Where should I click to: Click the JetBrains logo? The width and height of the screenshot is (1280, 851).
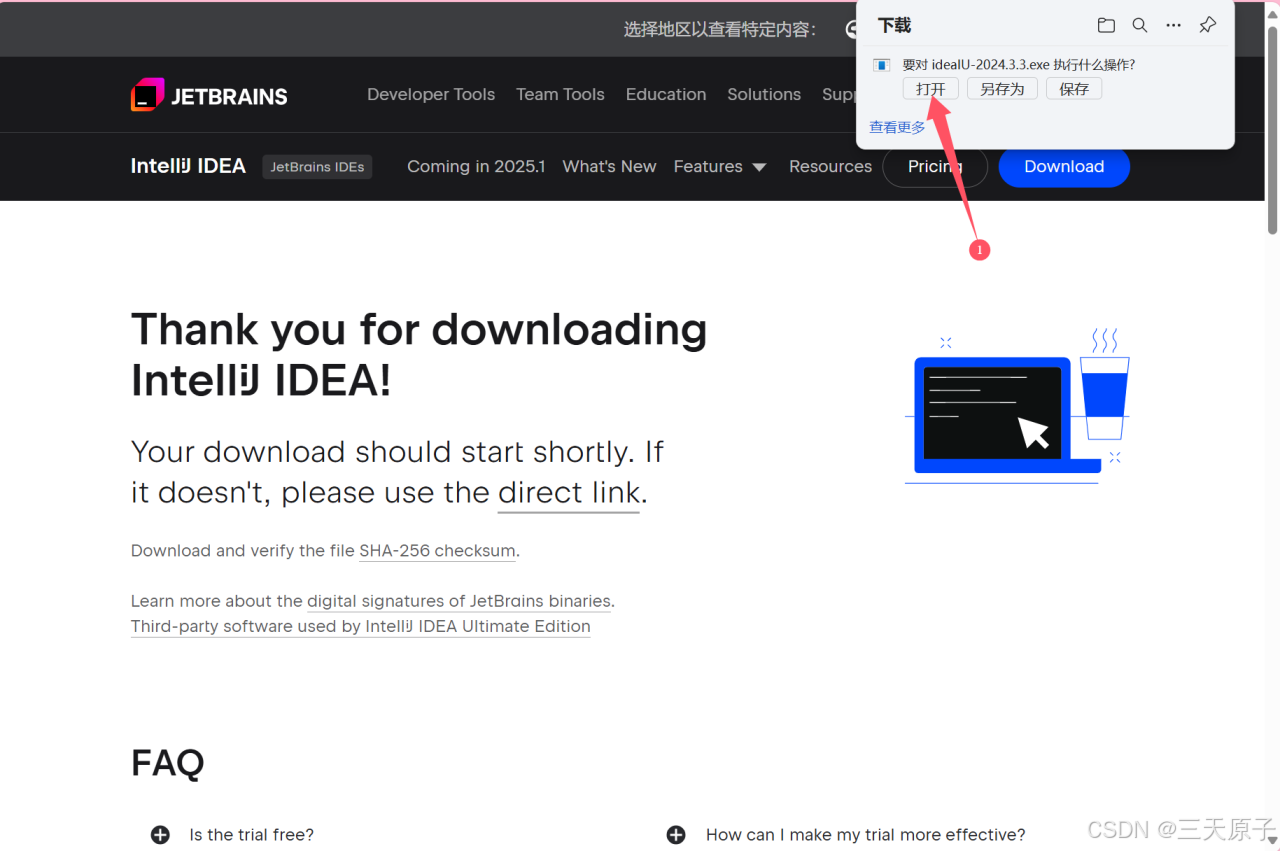coord(209,95)
